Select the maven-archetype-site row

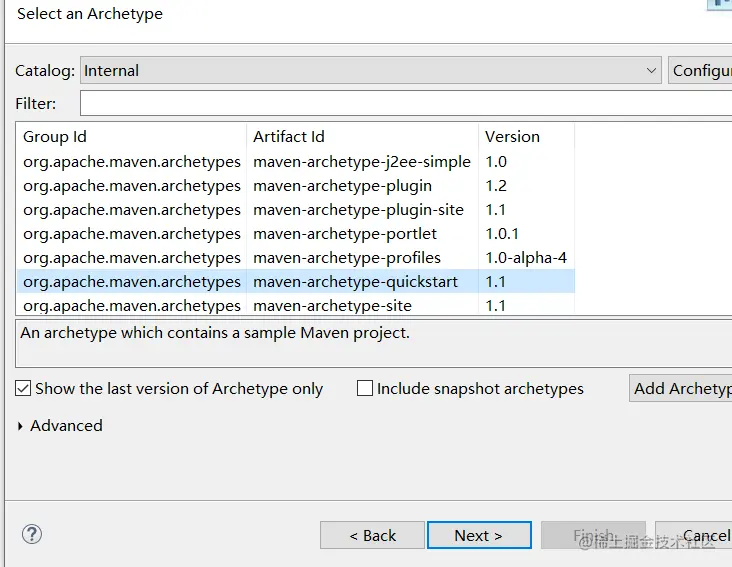(x=332, y=306)
